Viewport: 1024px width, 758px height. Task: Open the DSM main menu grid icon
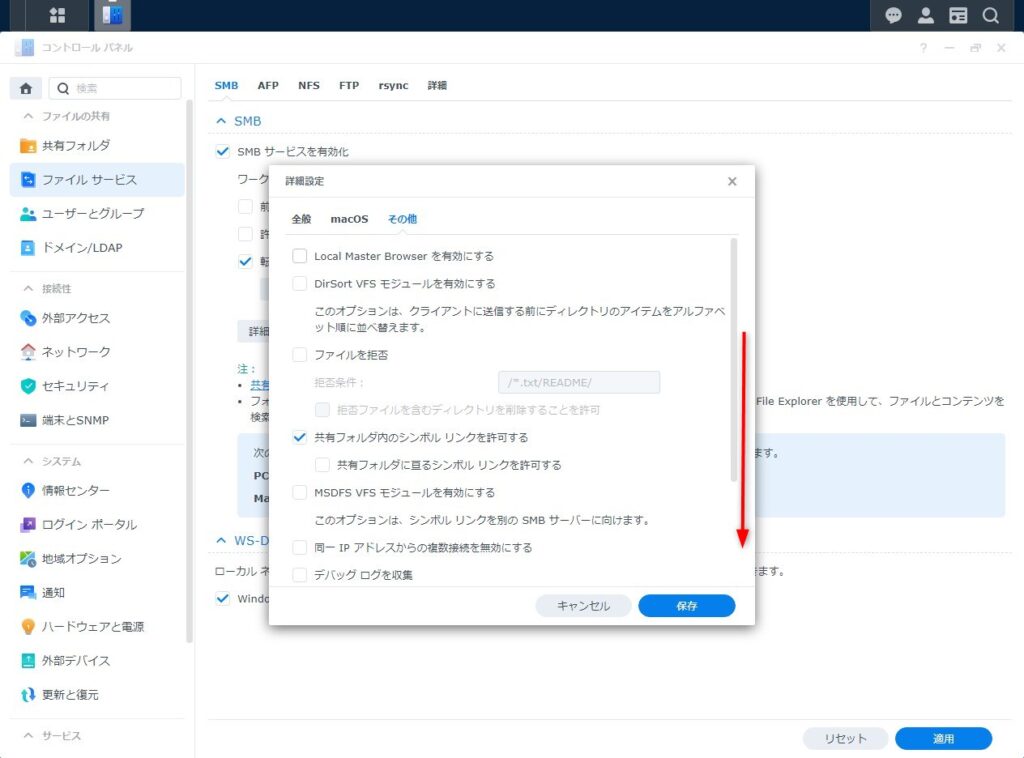(x=57, y=15)
